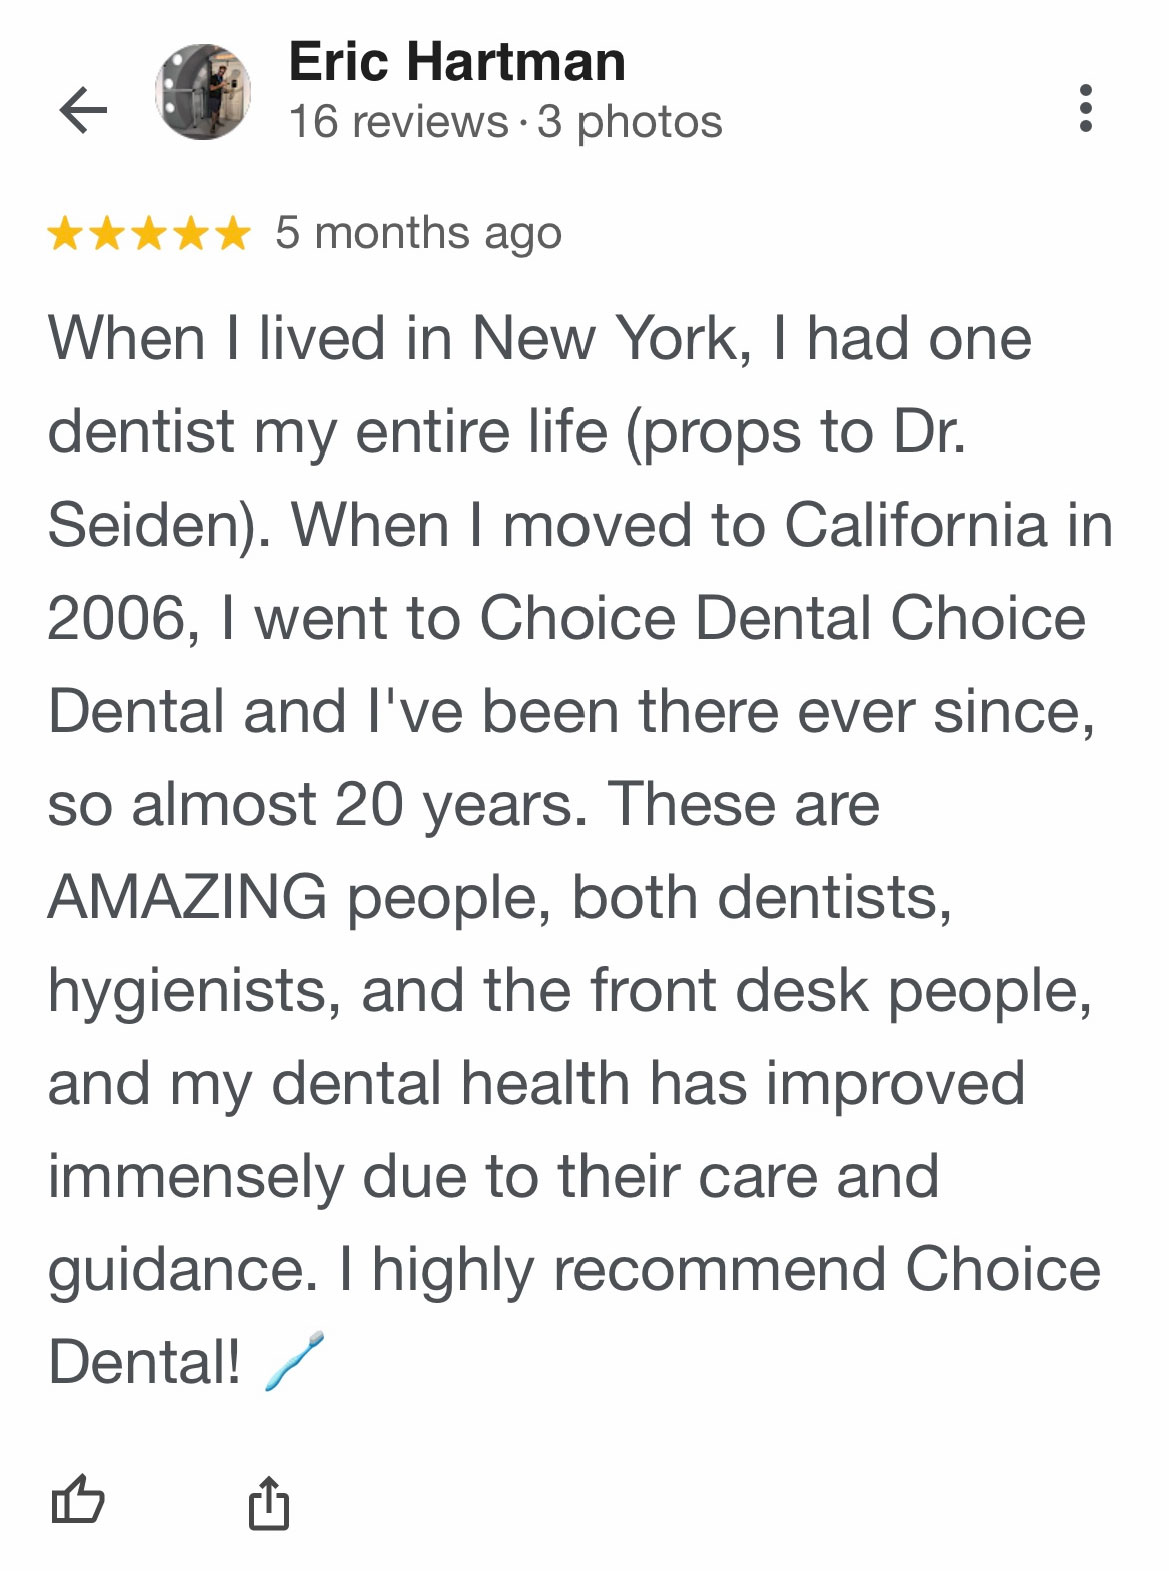Open the Eric Hartman reviewer name
The height and width of the screenshot is (1571, 1169).
coord(456,62)
